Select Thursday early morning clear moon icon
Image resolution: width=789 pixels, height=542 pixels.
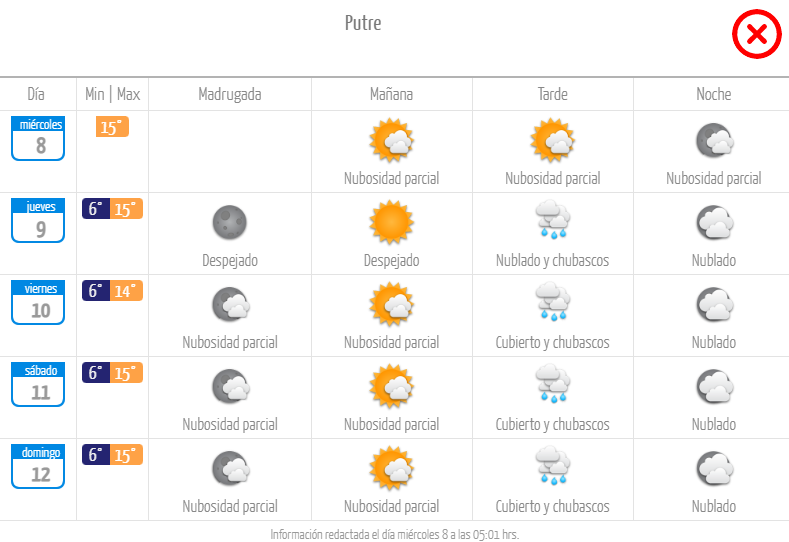coord(230,222)
